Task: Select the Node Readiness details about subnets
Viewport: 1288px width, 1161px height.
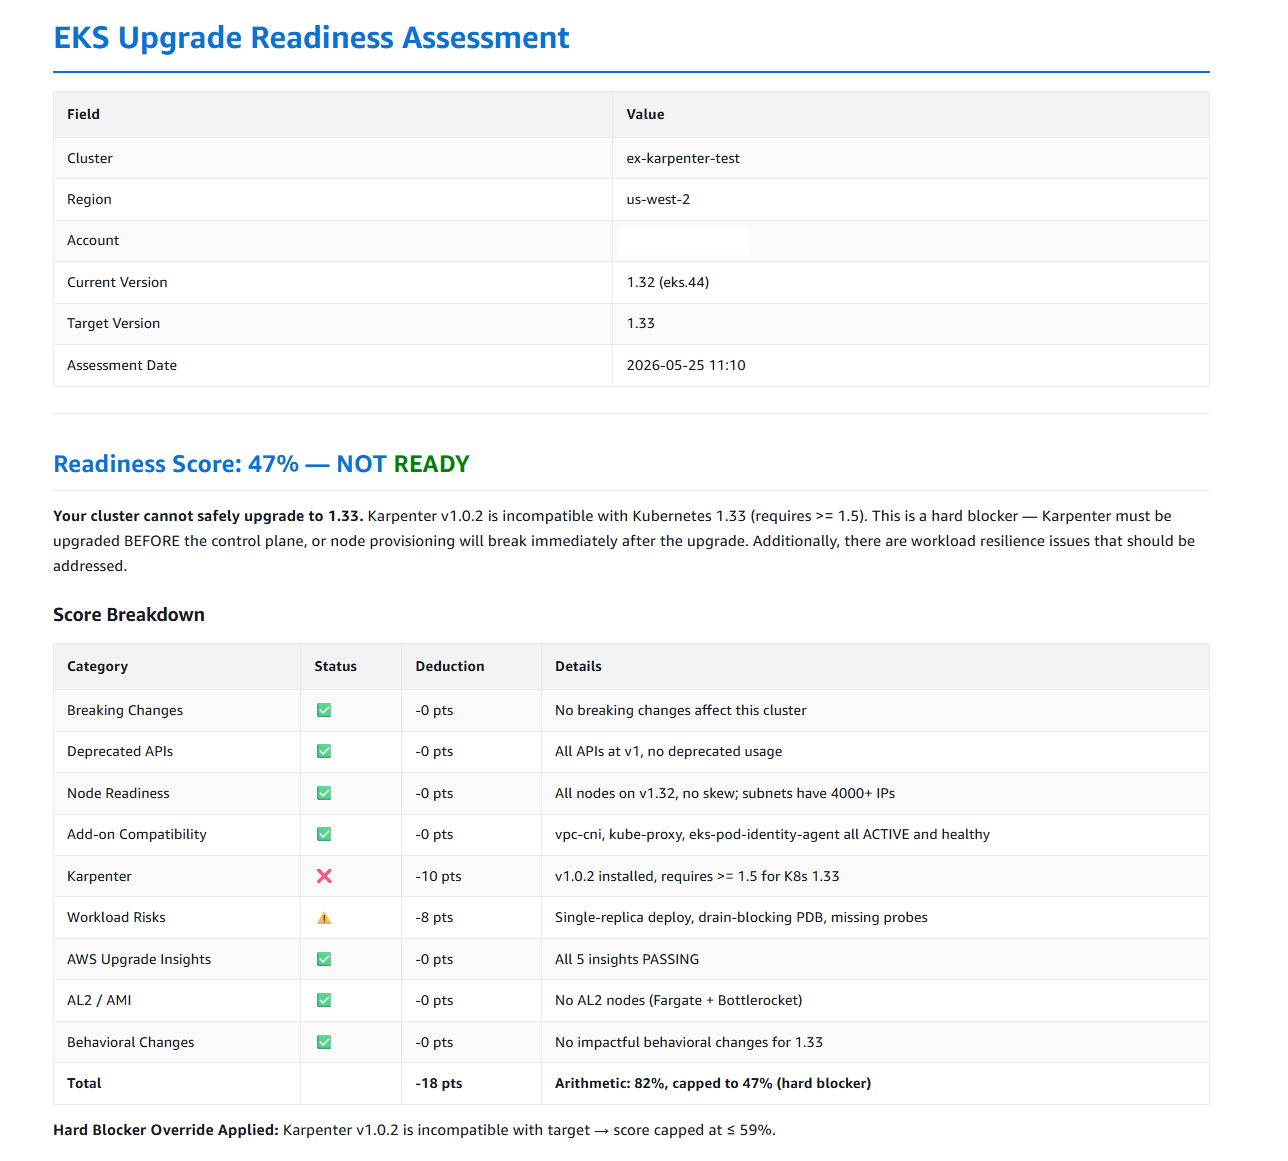Action: click(x=725, y=793)
